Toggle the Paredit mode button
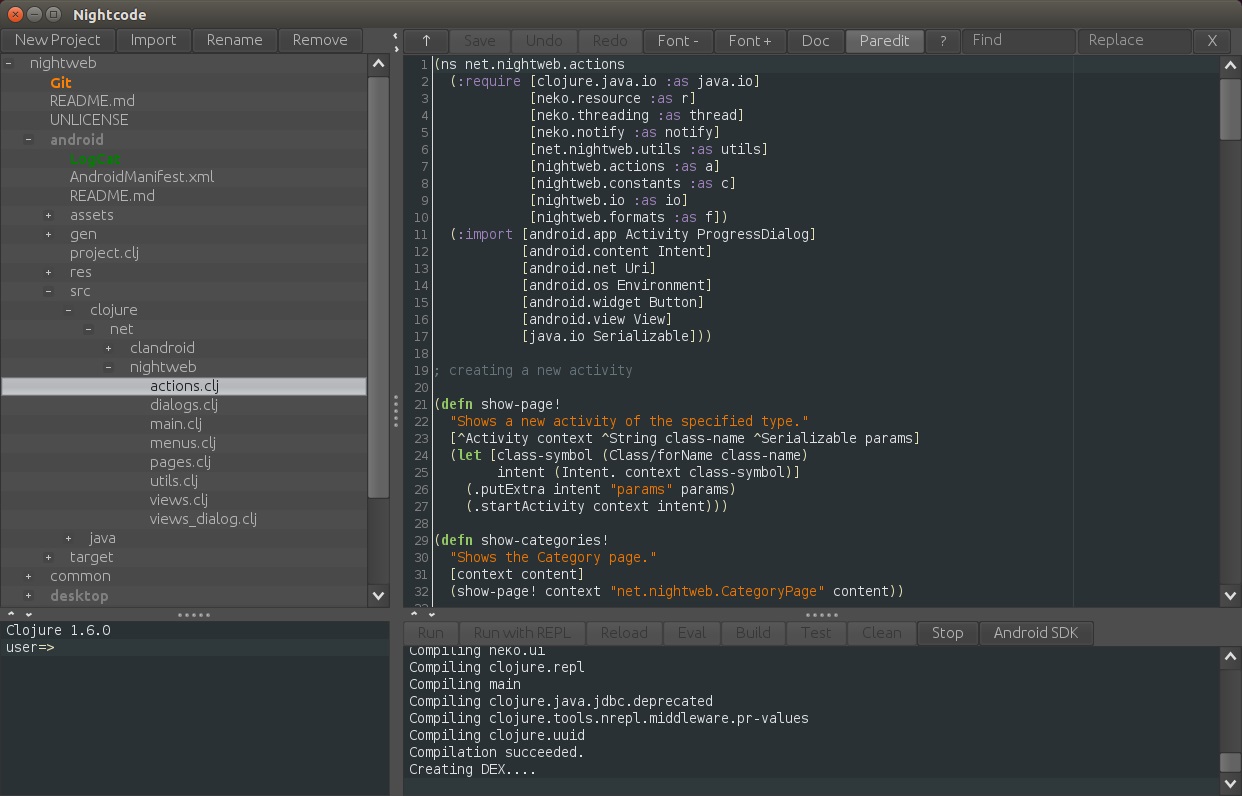The height and width of the screenshot is (796, 1242). [884, 41]
